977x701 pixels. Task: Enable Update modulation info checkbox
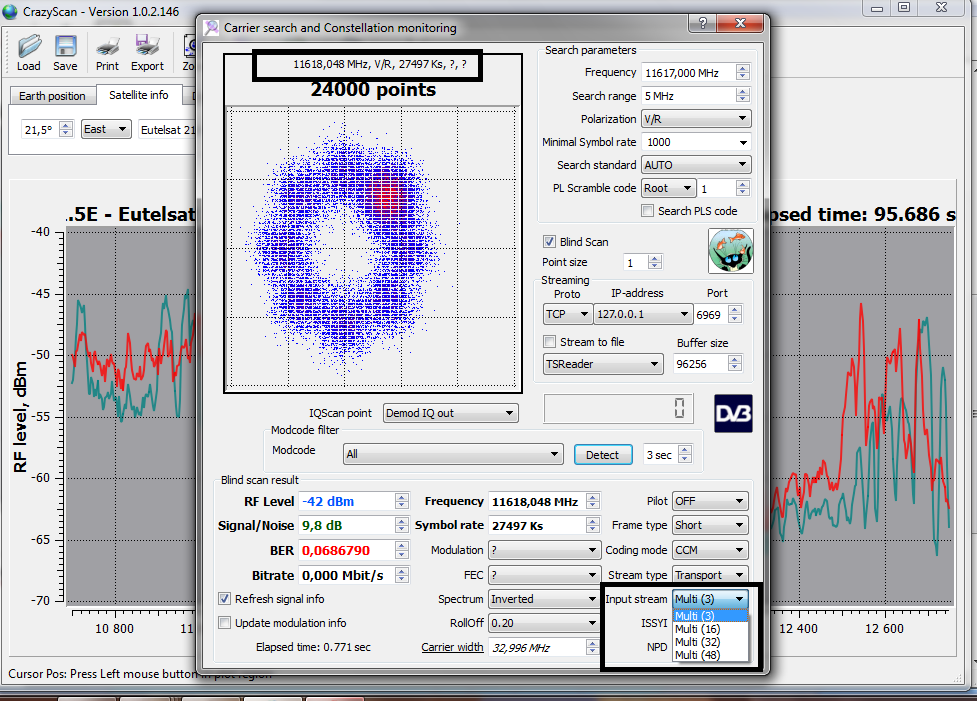click(x=225, y=623)
